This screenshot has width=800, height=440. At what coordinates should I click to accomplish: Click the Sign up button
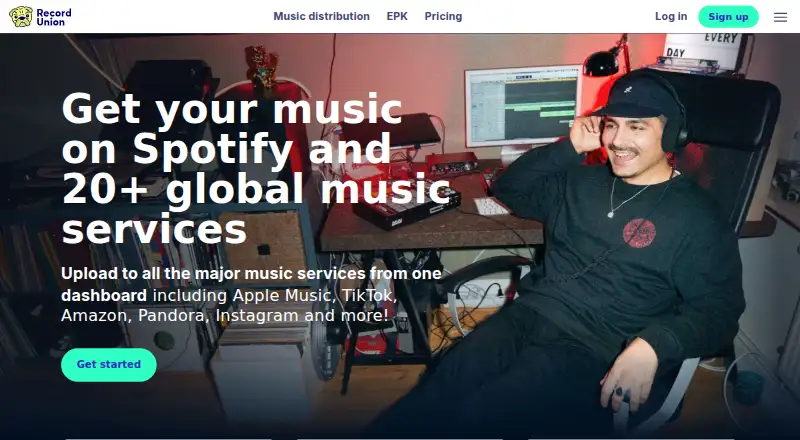728,17
